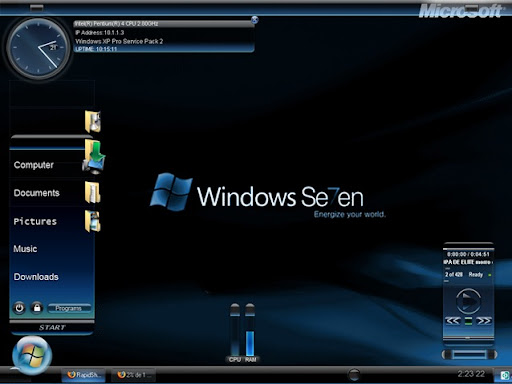The width and height of the screenshot is (512, 384).
Task: Open the Windows Start orb
Action: pyautogui.click(x=32, y=355)
